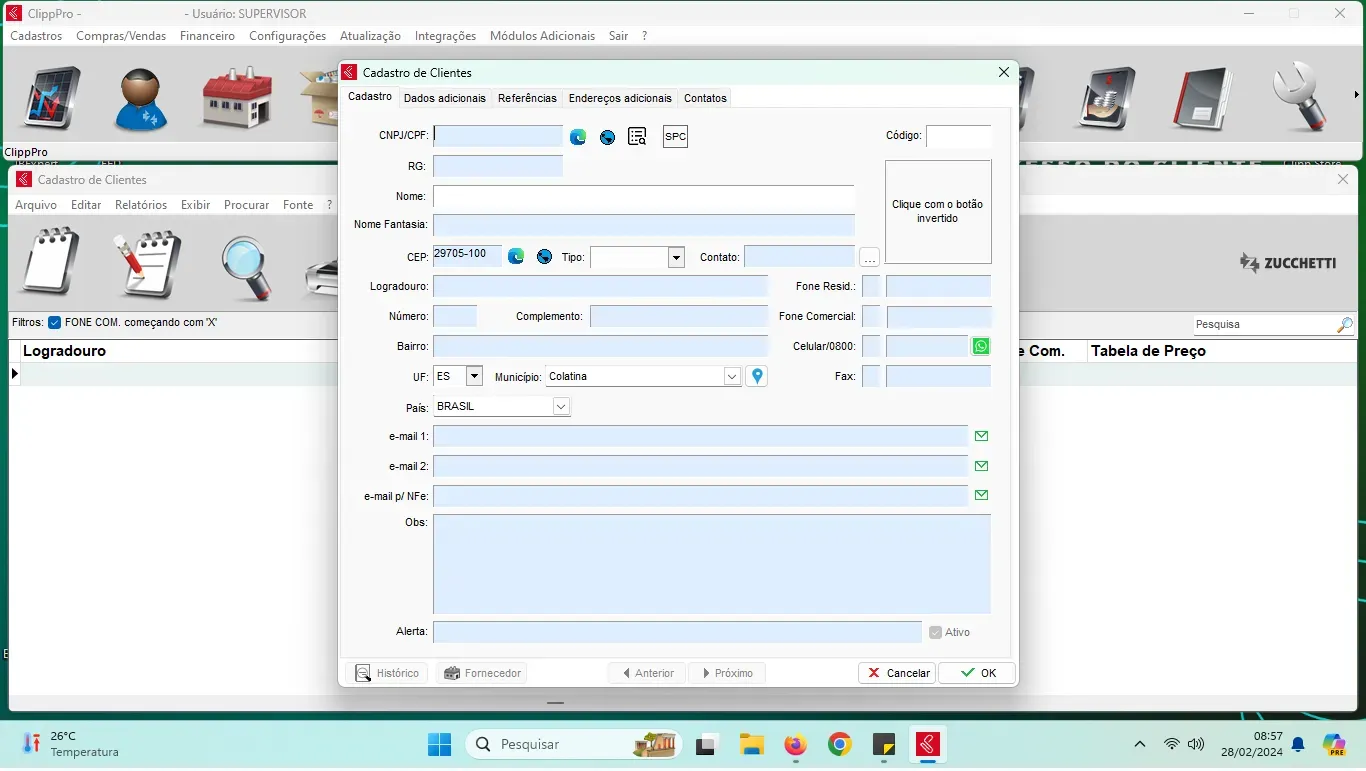
Task: Click the magnifying glass icon in client list toolbar
Action: click(246, 267)
